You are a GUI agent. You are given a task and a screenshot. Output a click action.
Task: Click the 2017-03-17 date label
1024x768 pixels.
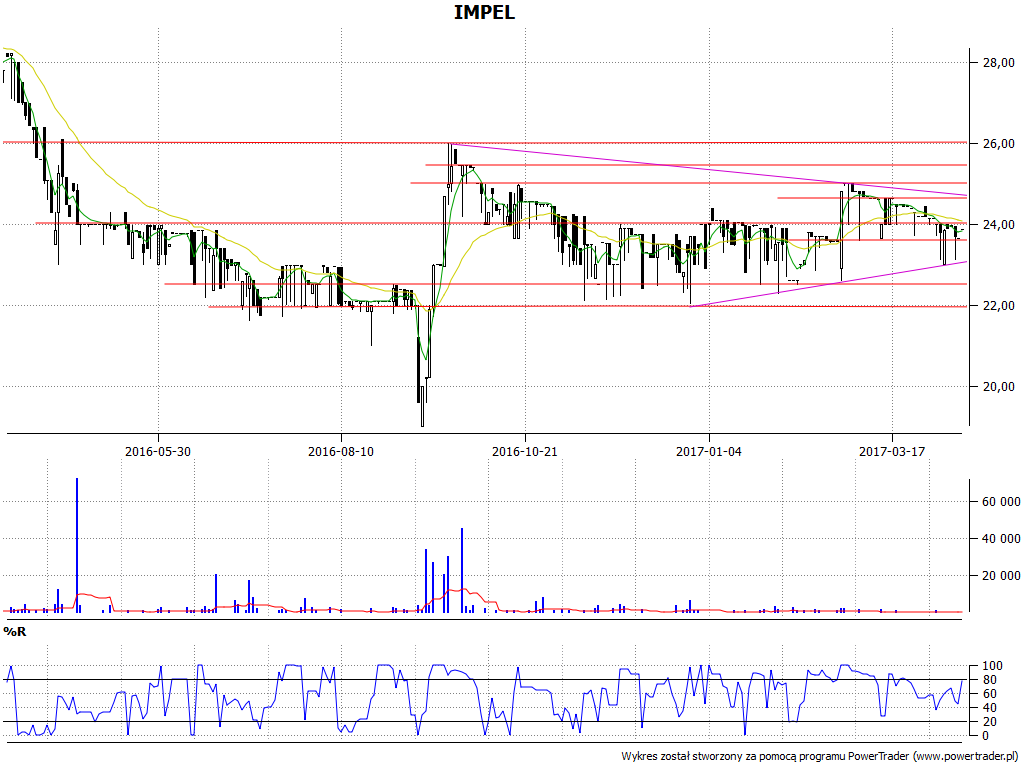(x=892, y=451)
